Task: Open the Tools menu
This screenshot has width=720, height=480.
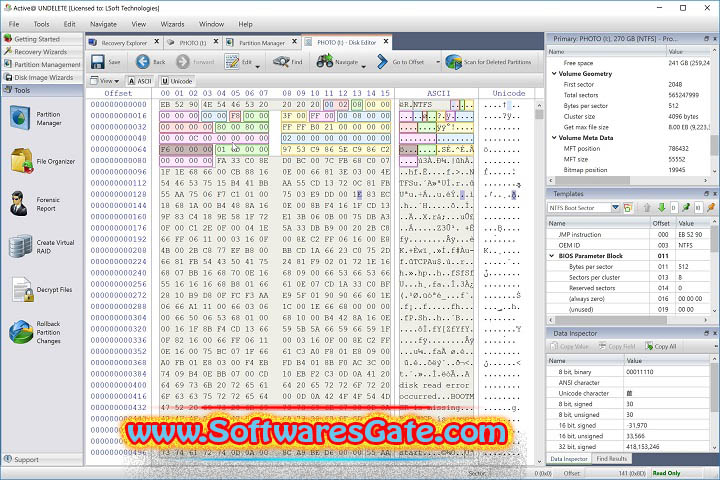Action: pyautogui.click(x=41, y=24)
